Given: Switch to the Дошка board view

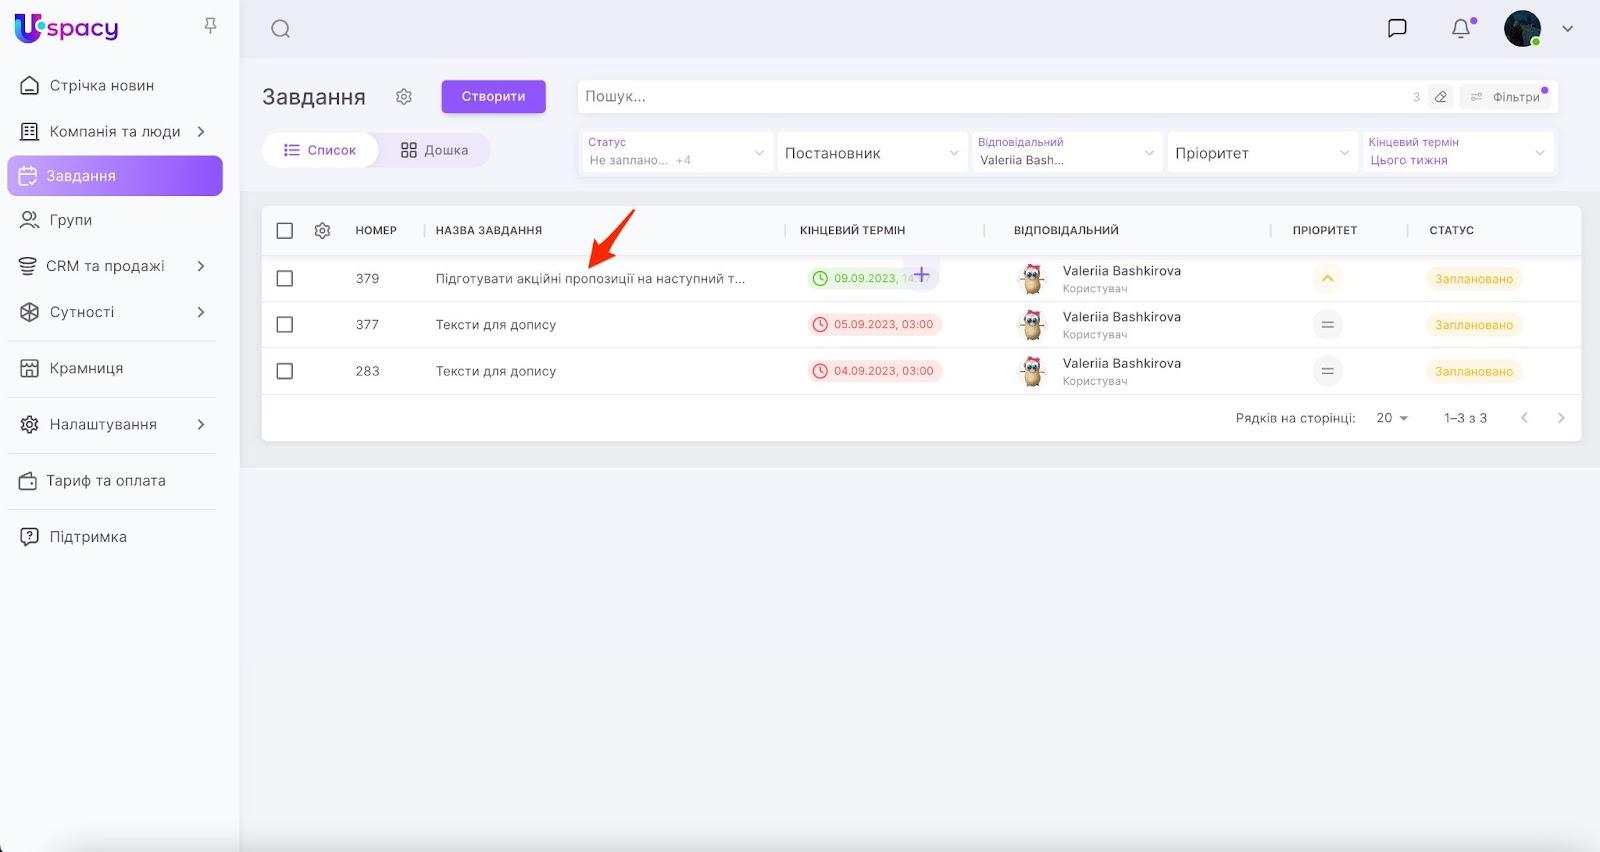Looking at the screenshot, I should 435,150.
